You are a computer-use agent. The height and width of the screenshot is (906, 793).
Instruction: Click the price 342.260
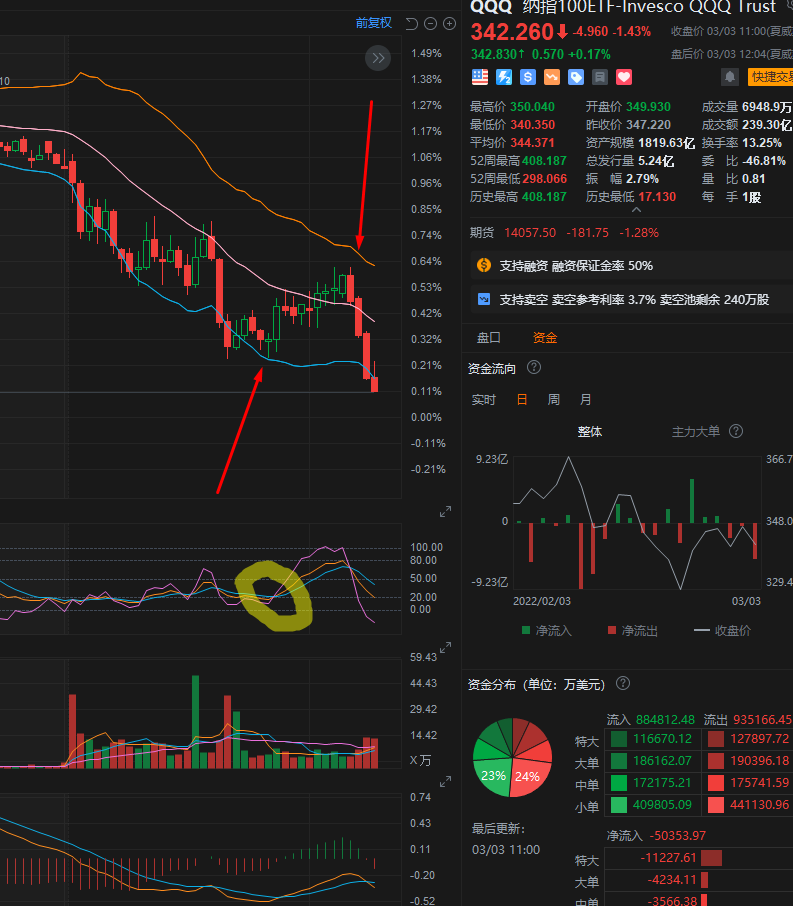512,32
